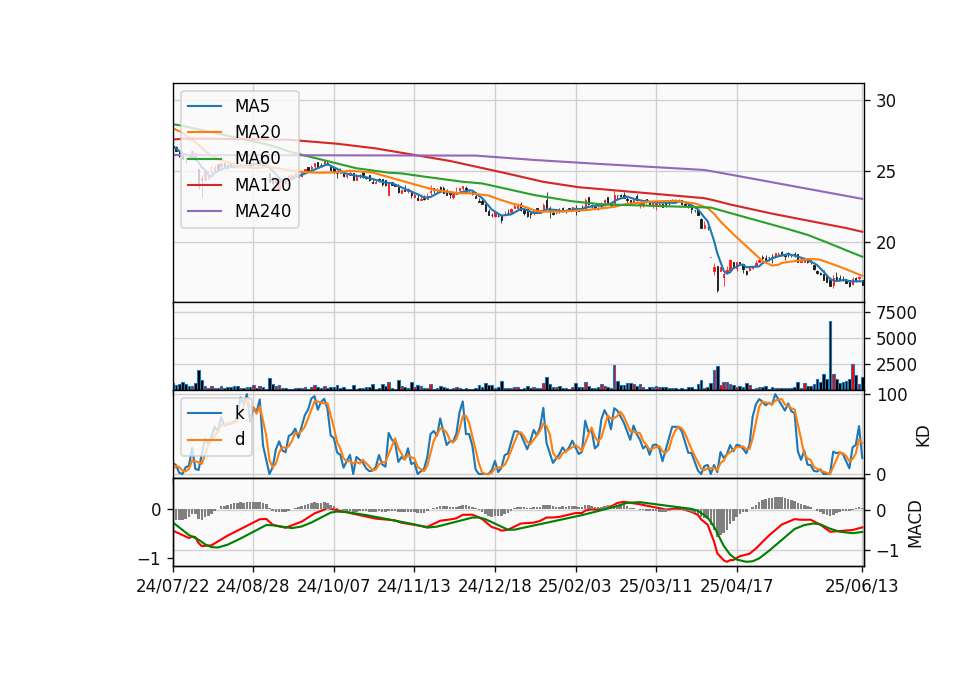Viewport: 960px width, 690px height.
Task: Click the 24/08/28 date tick label
Action: tap(253, 586)
